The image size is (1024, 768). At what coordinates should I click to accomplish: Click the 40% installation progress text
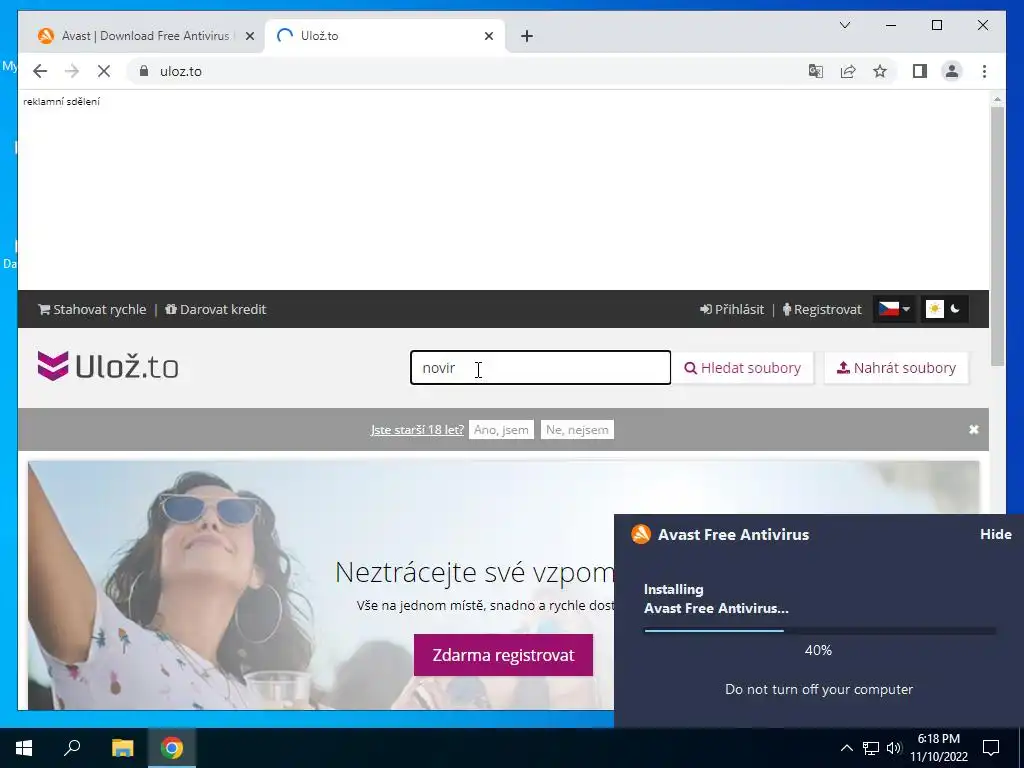click(x=818, y=650)
